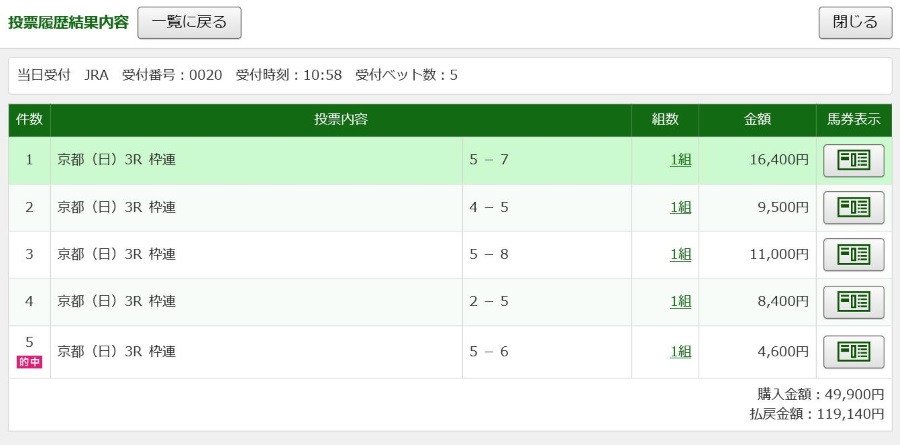Viewport: 900px width, 445px height.
Task: Click 馬券表示 column header
Action: (x=854, y=120)
